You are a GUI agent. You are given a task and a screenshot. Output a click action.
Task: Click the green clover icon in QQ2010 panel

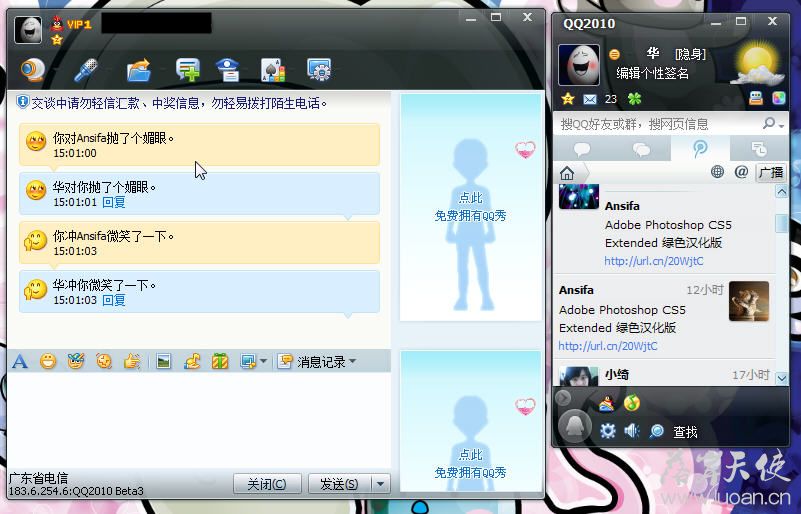tap(634, 99)
